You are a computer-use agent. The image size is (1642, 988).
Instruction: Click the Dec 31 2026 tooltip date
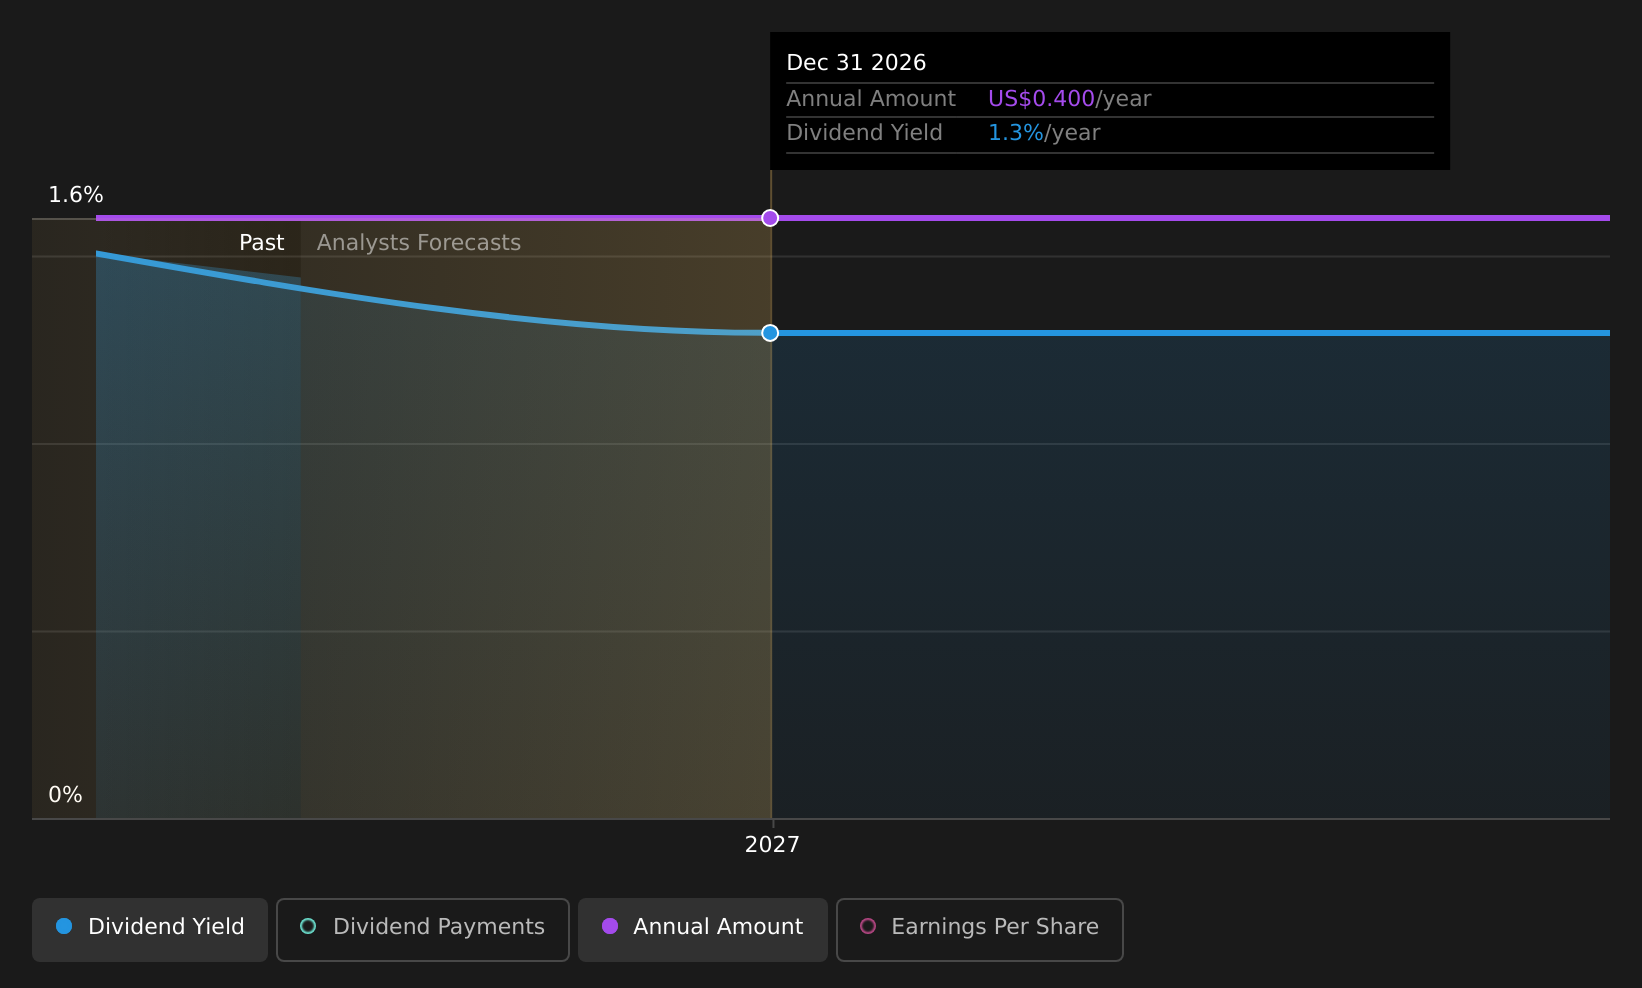point(856,63)
